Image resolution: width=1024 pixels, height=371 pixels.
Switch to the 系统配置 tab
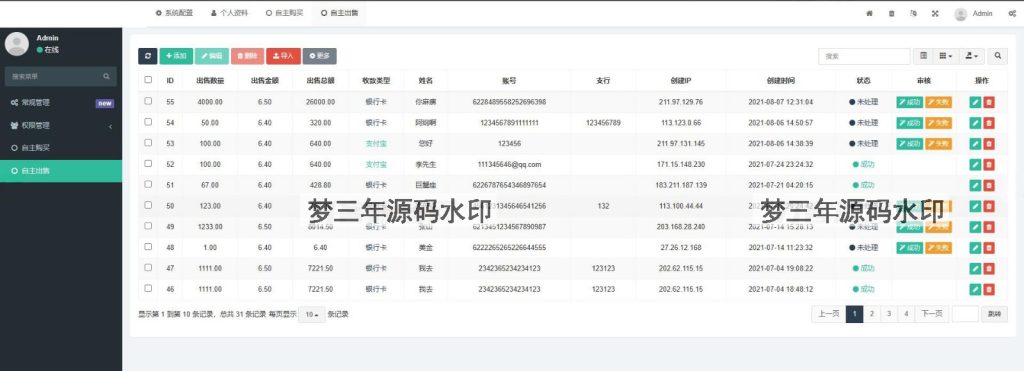point(174,13)
